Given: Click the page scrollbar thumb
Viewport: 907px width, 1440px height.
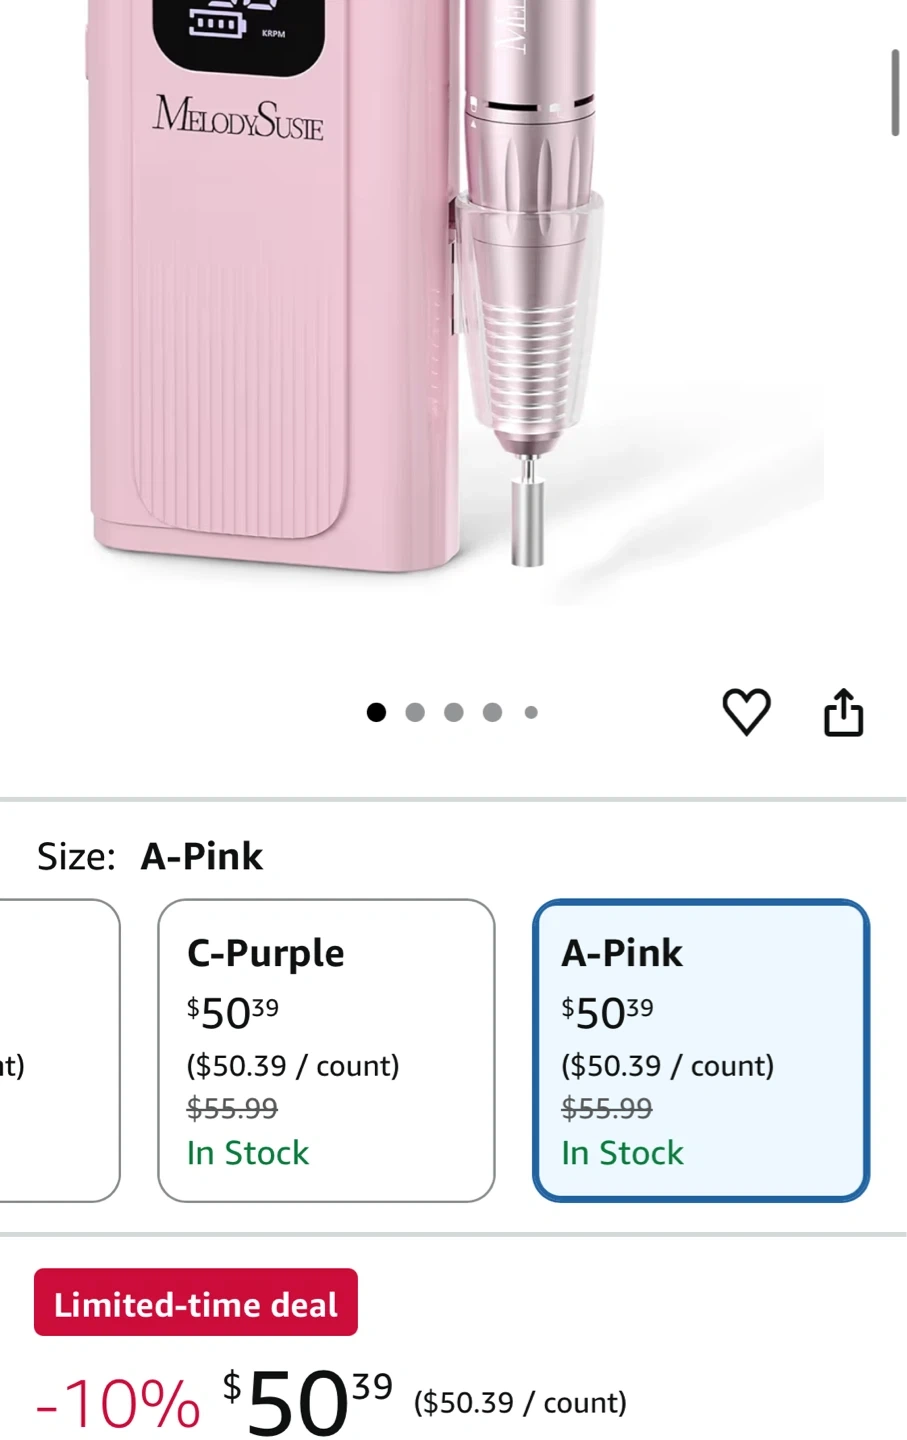Looking at the screenshot, I should (x=895, y=92).
